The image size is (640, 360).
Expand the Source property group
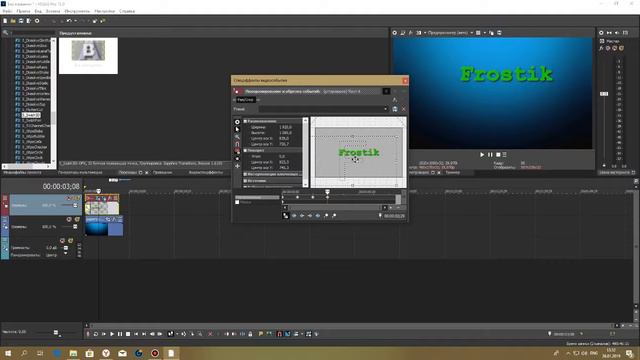245,180
